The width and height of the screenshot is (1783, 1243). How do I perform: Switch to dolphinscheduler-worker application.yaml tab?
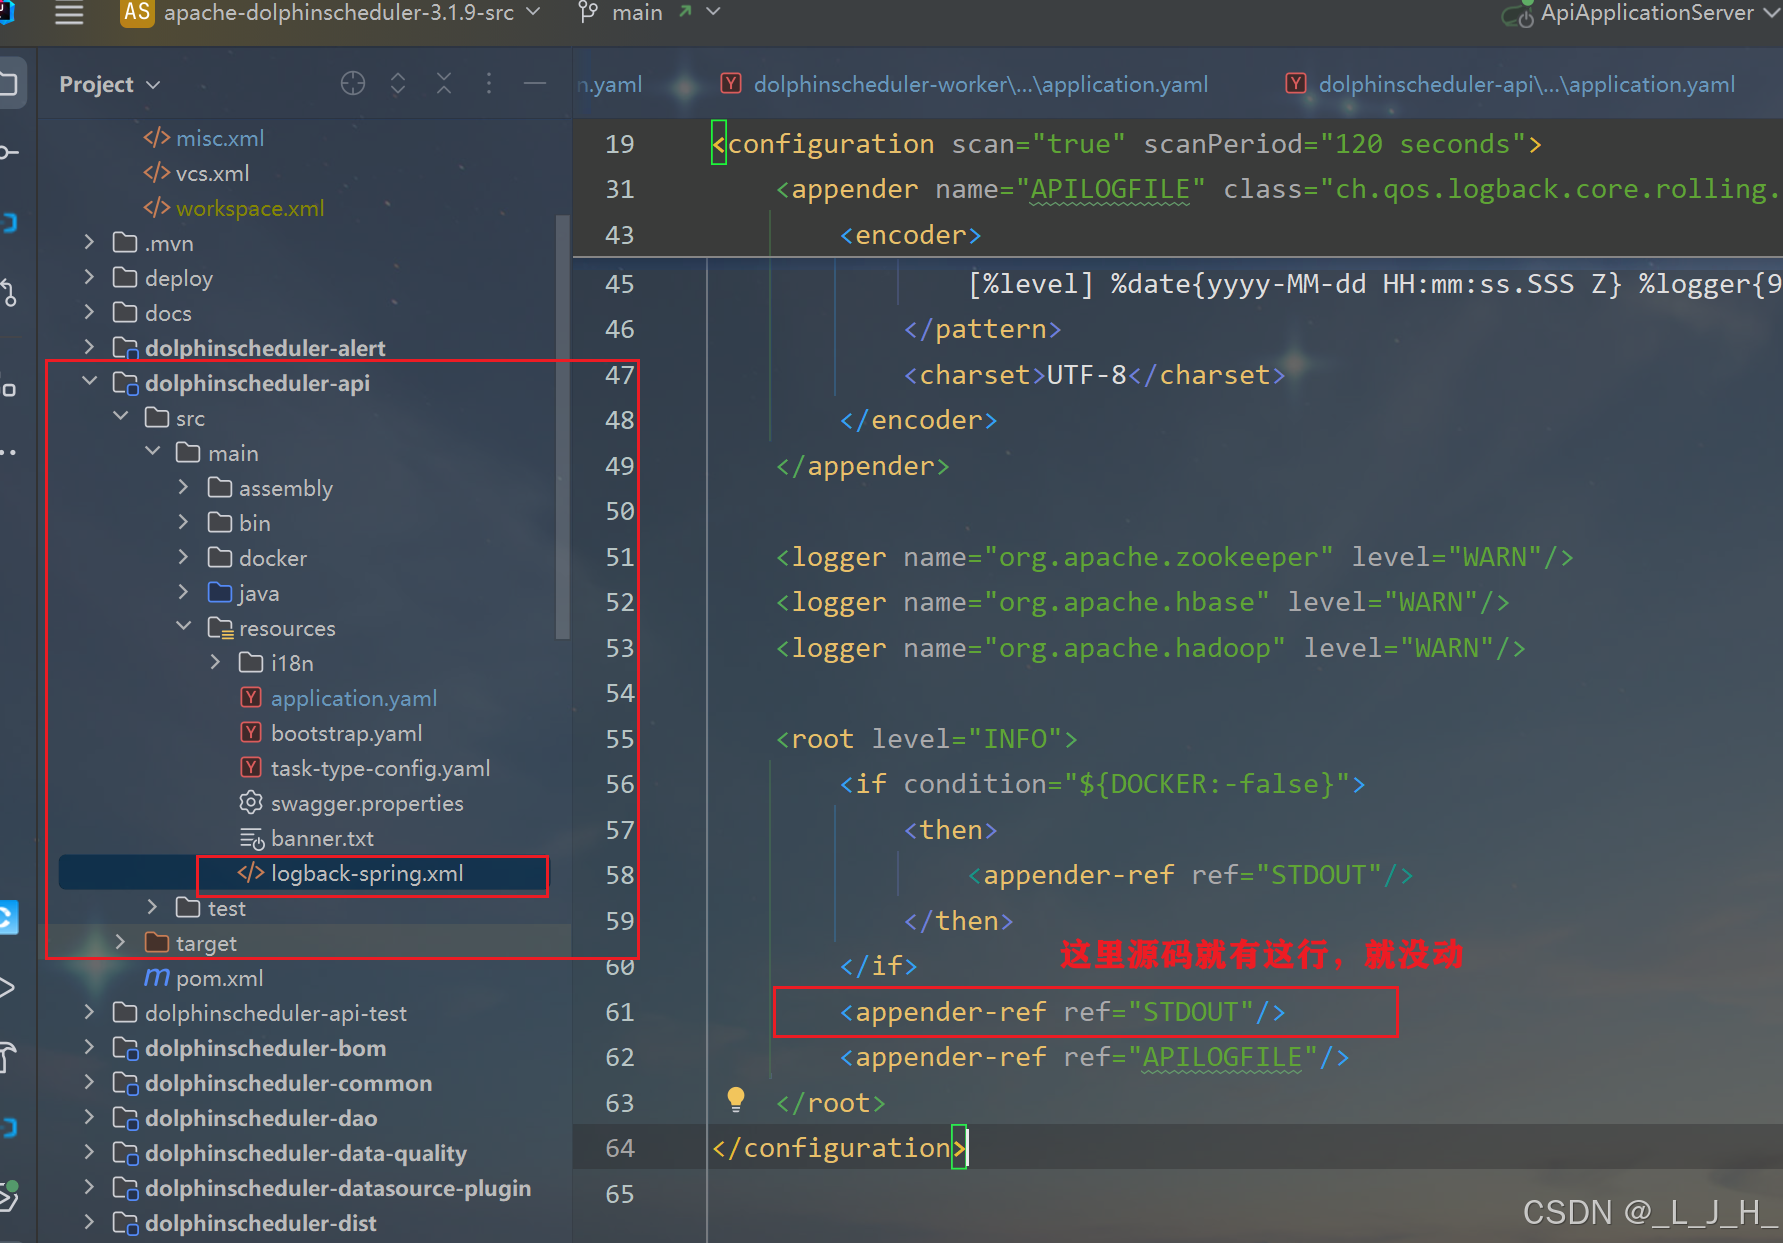coord(965,84)
